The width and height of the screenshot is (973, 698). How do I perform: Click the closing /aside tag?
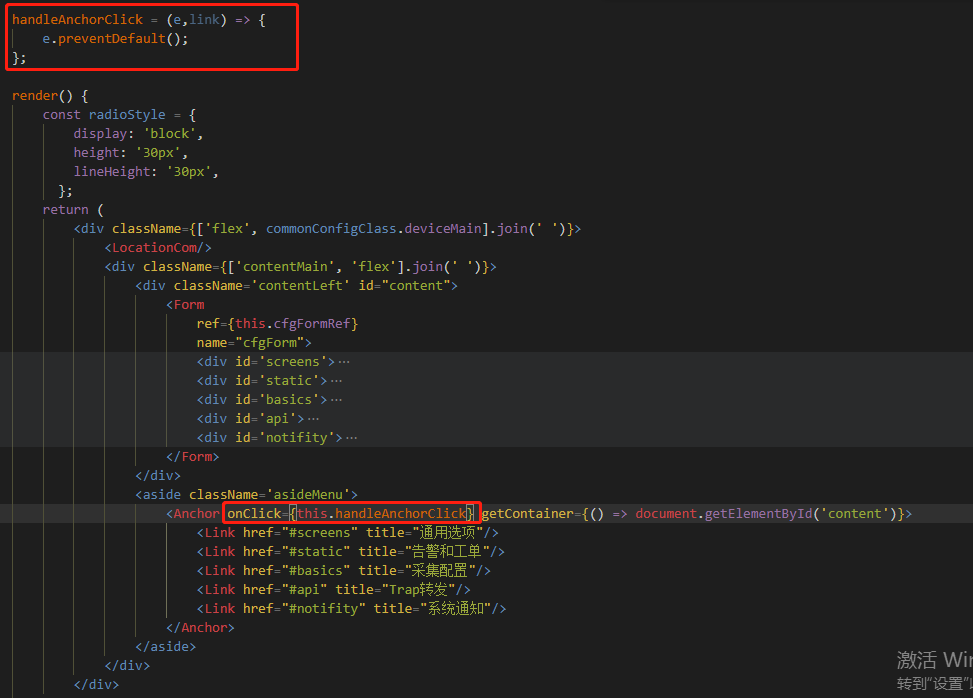(x=166, y=647)
